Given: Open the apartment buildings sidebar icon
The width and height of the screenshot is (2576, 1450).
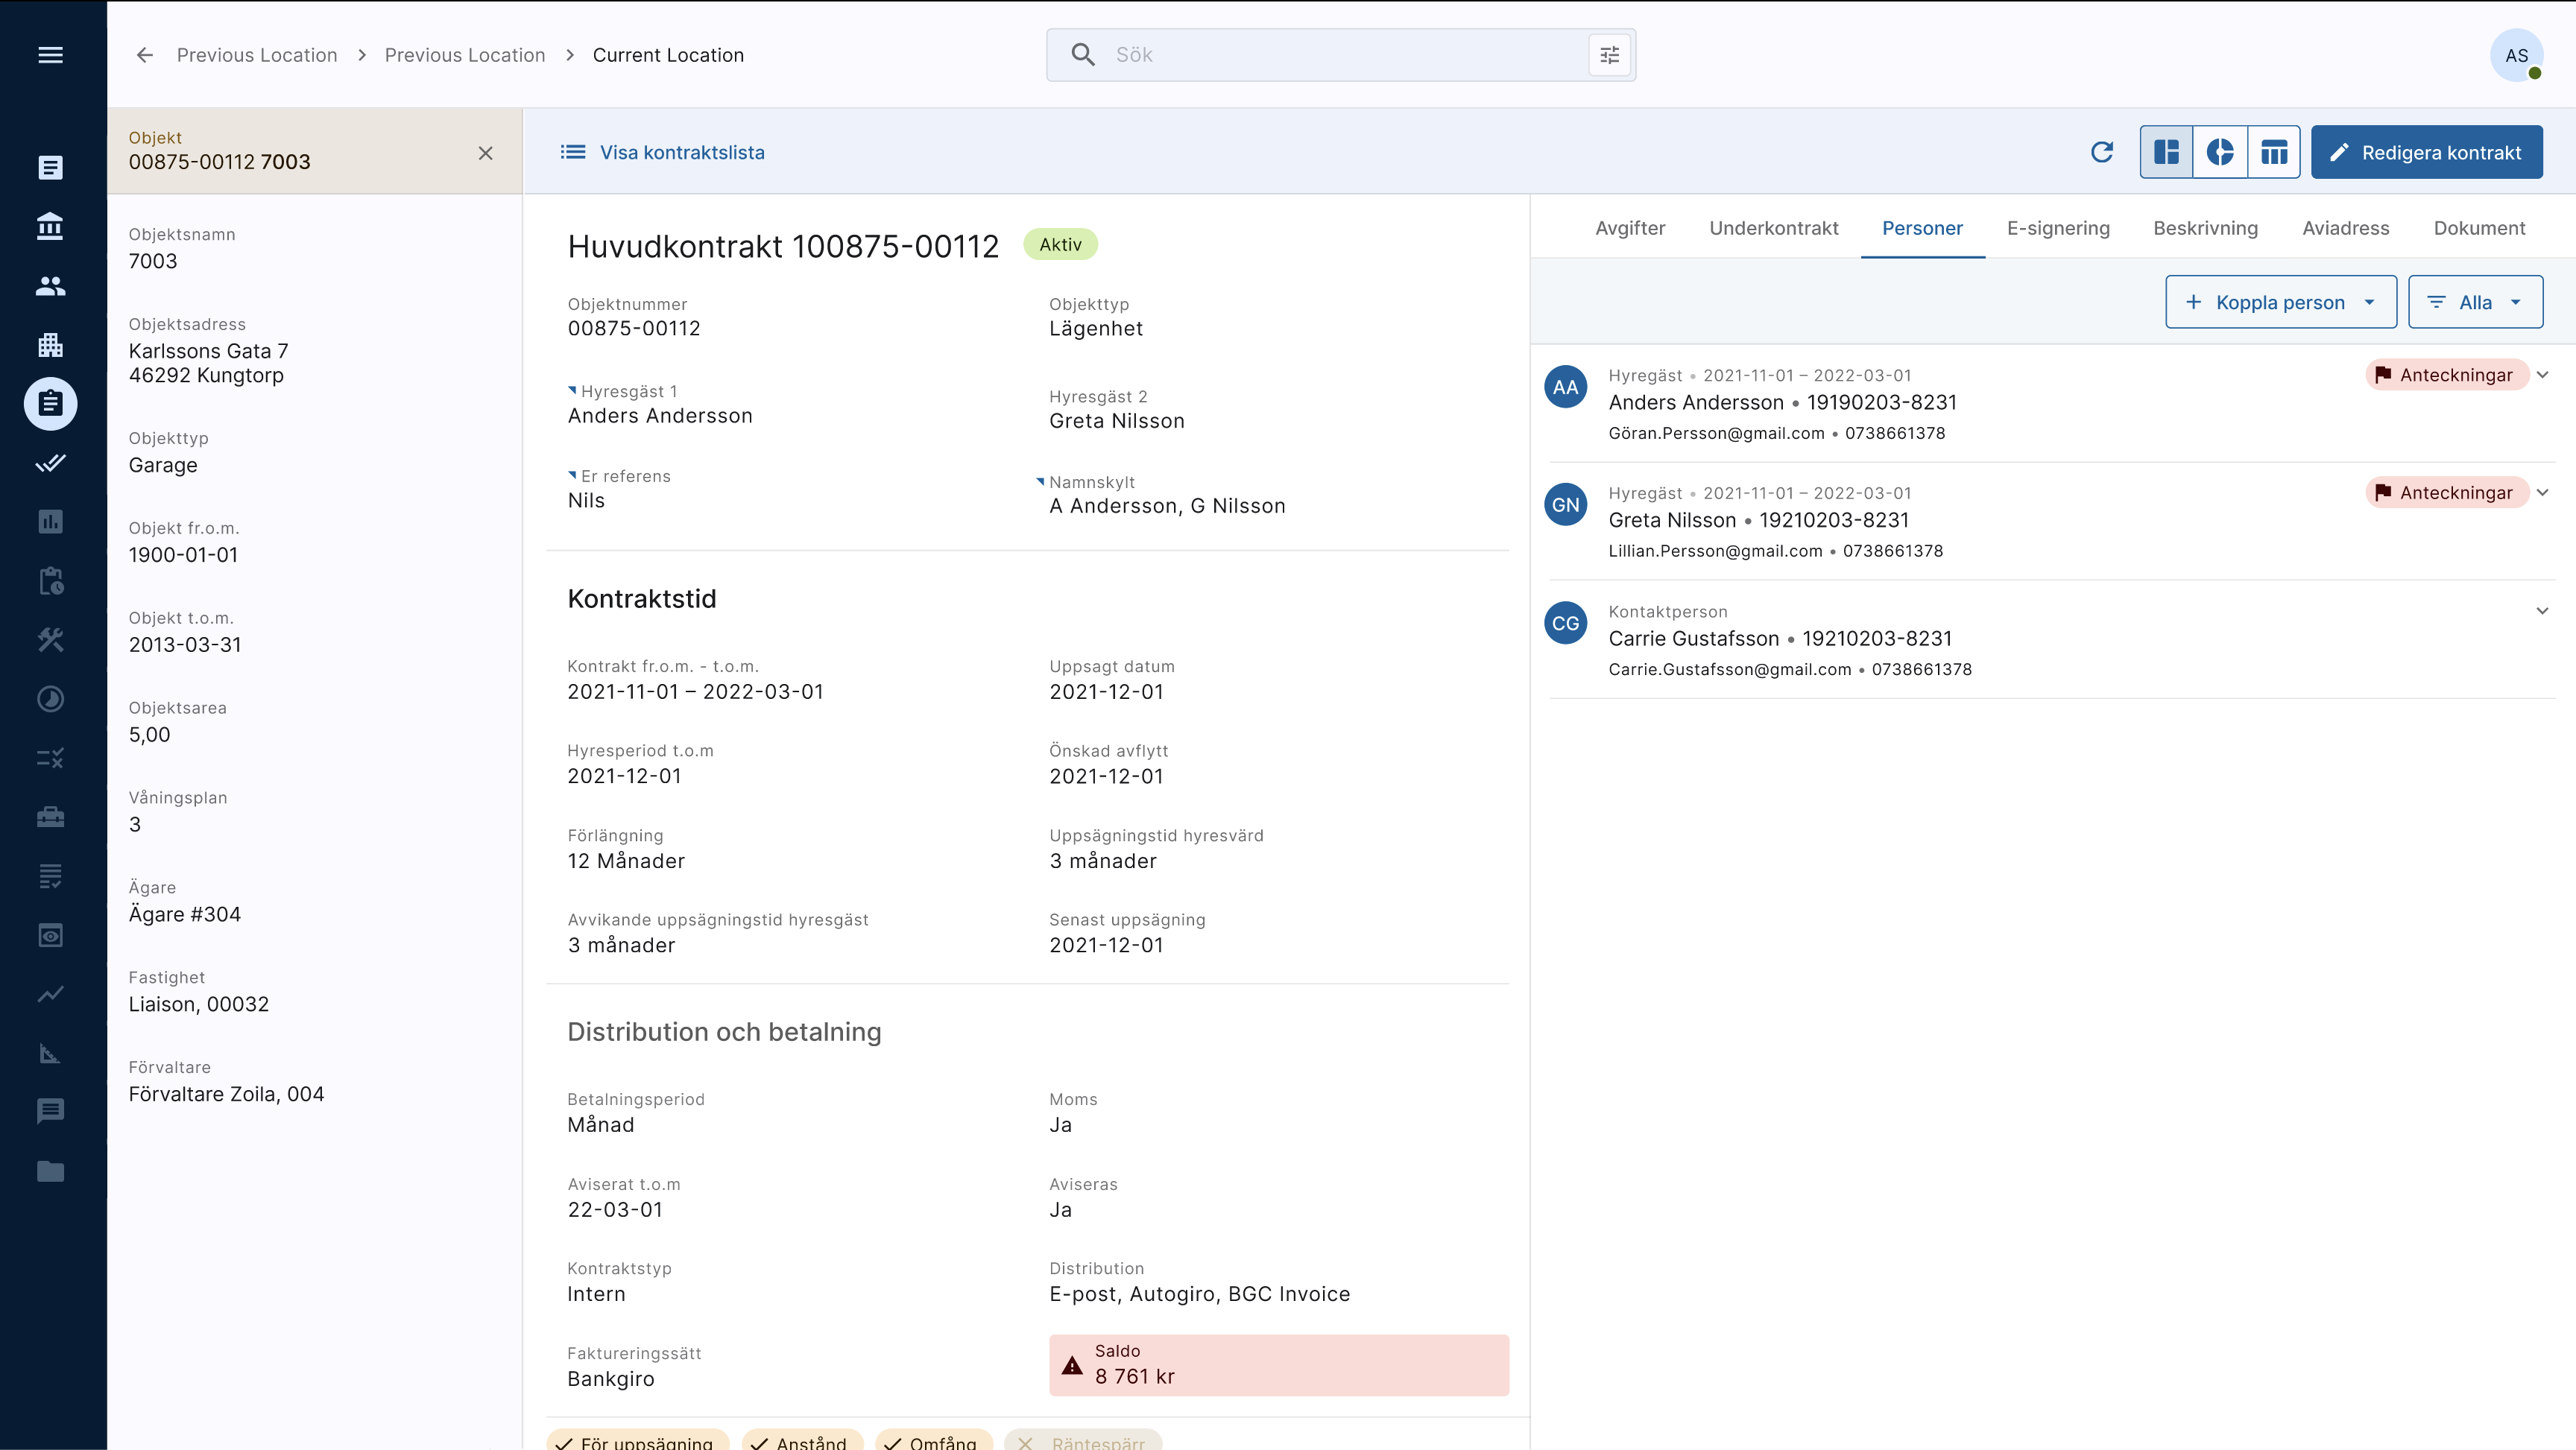Looking at the screenshot, I should coord(50,345).
